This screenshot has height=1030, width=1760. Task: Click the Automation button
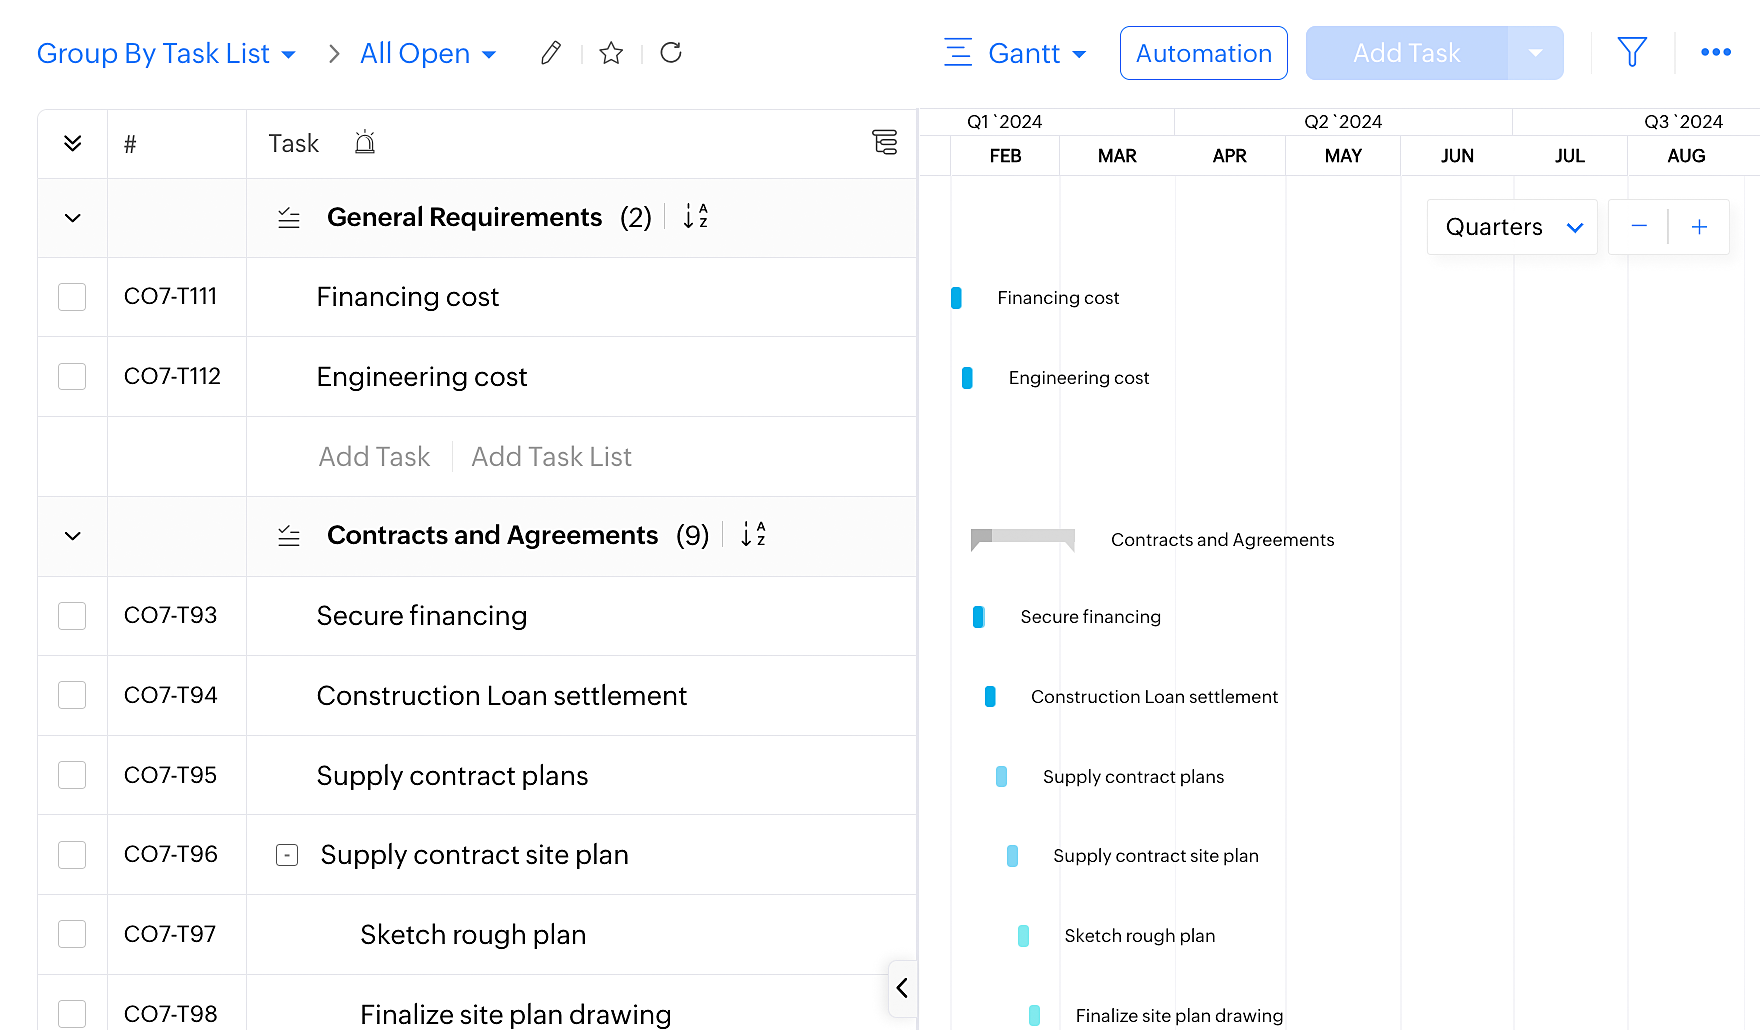pos(1203,53)
